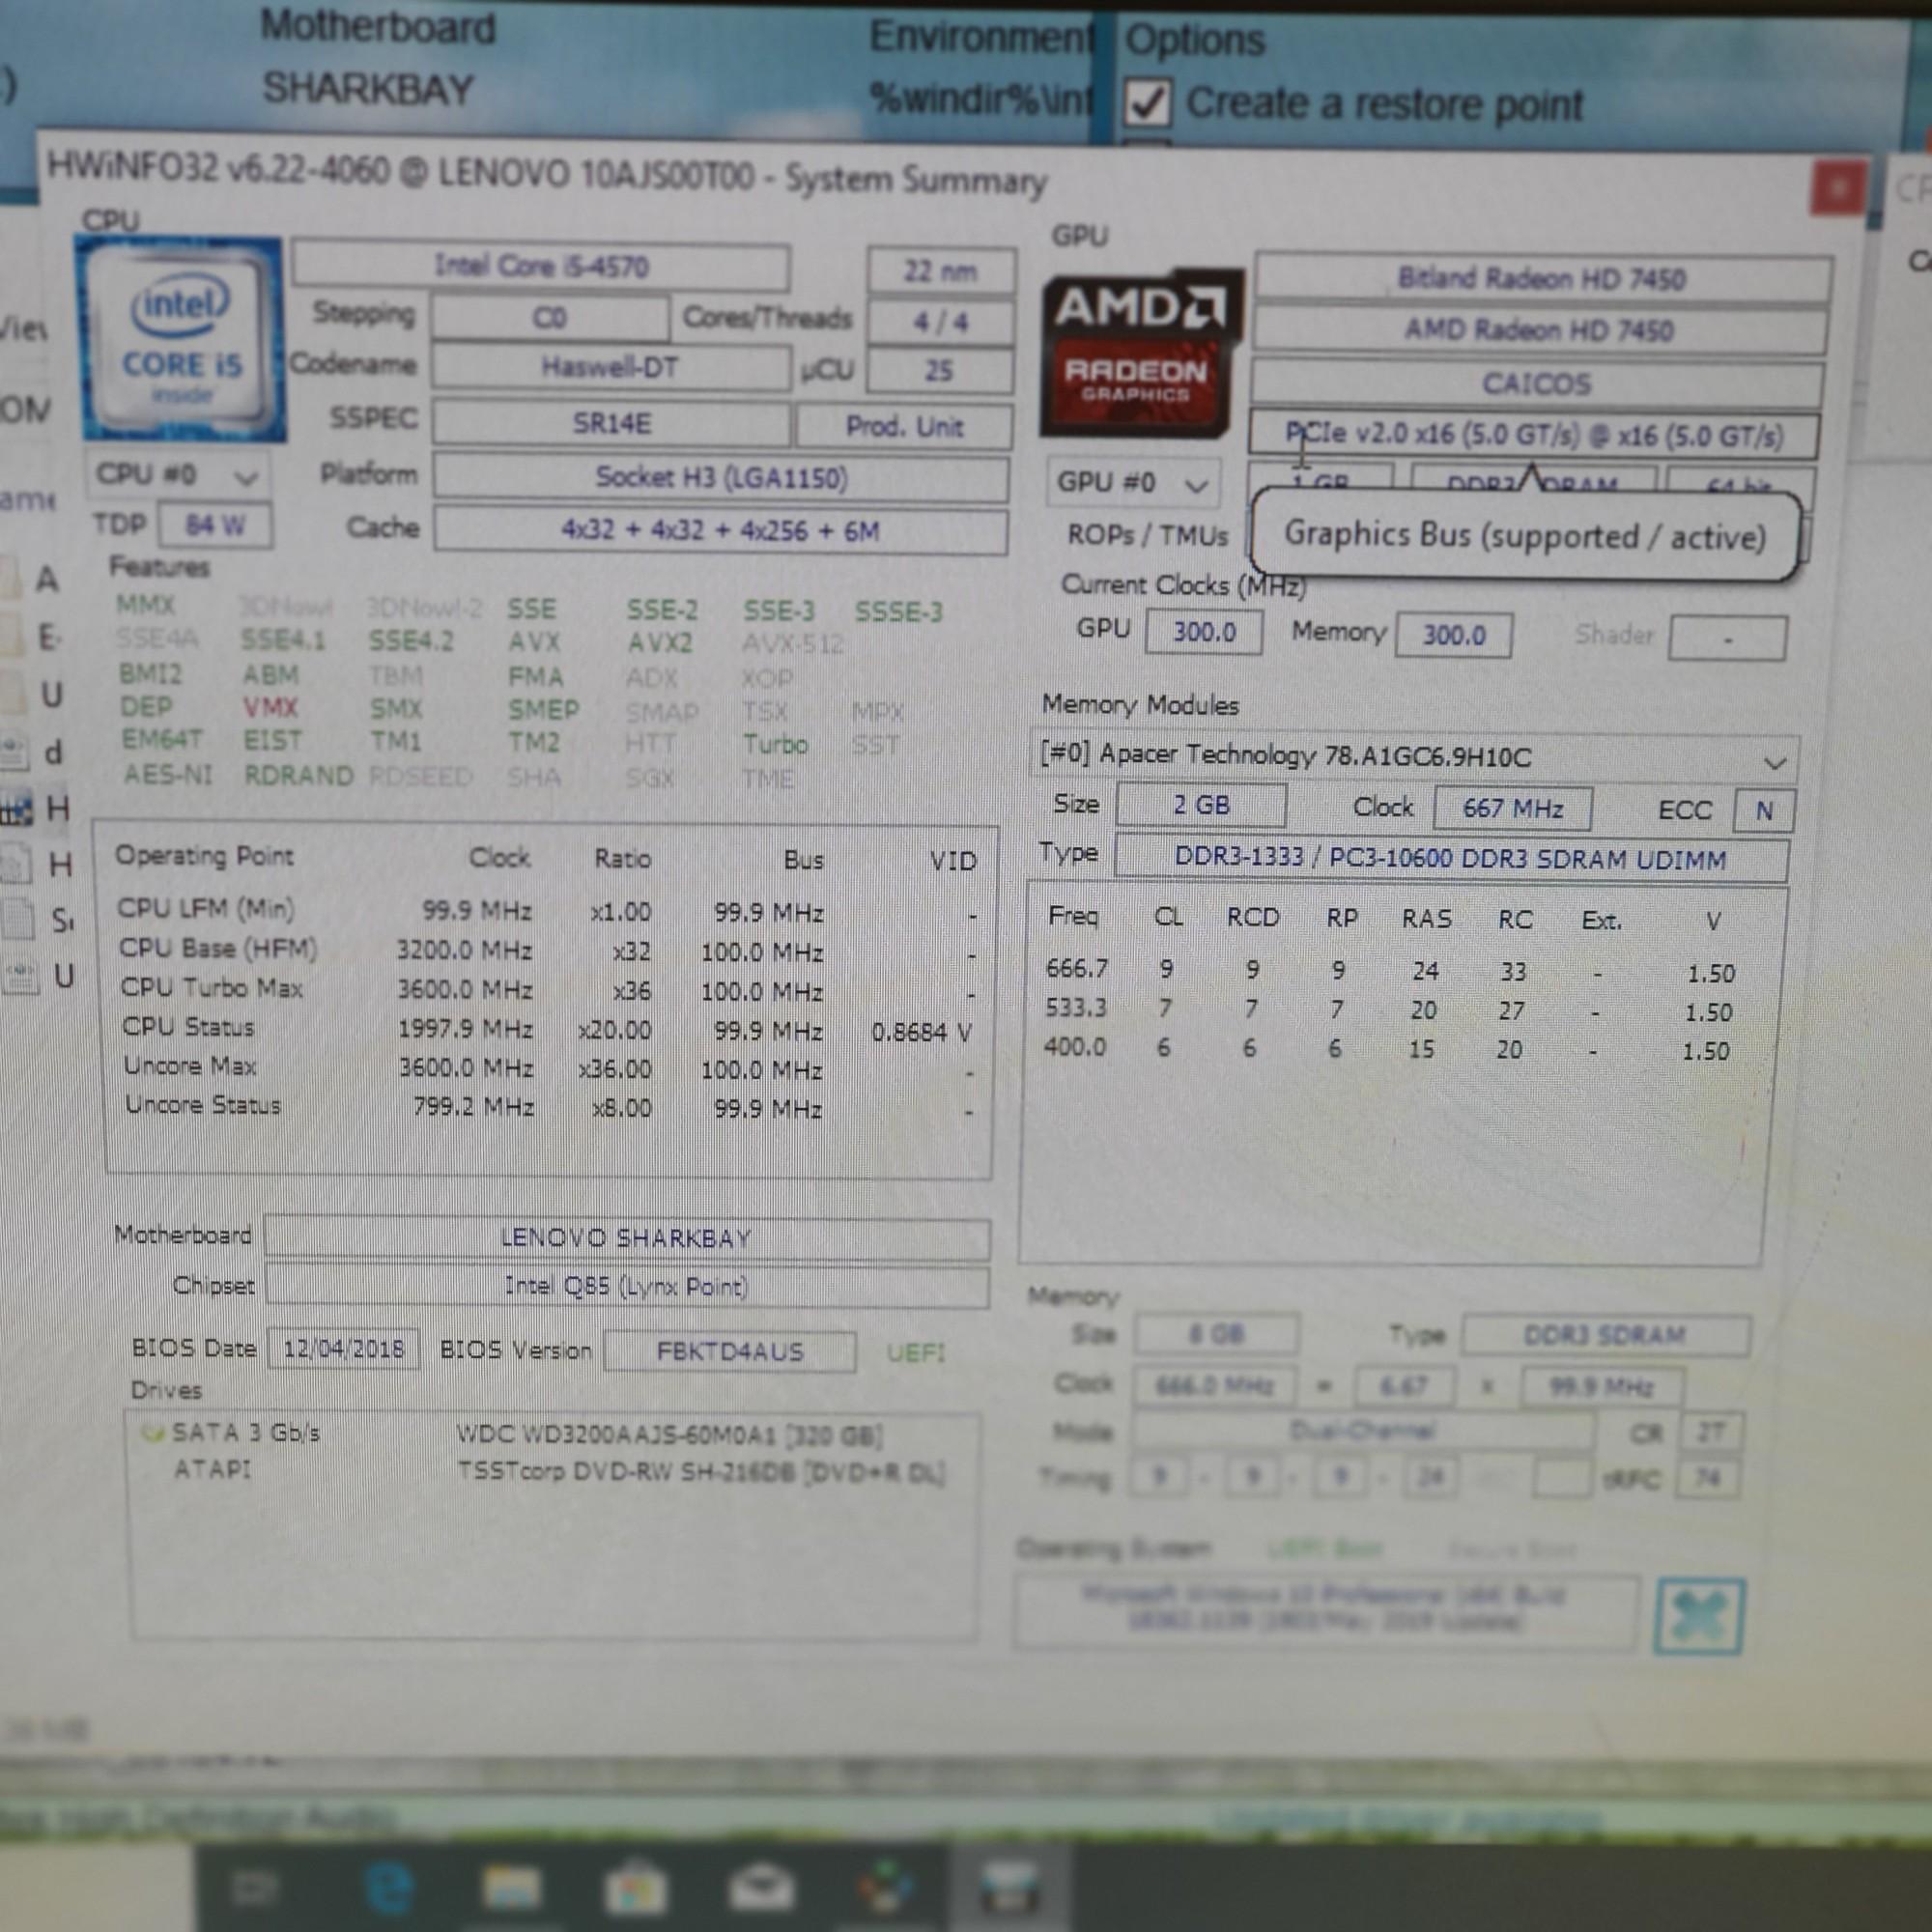Click the Intel Q85 (Lynx Point) chipset field
The image size is (1932, 1932).
click(626, 1286)
